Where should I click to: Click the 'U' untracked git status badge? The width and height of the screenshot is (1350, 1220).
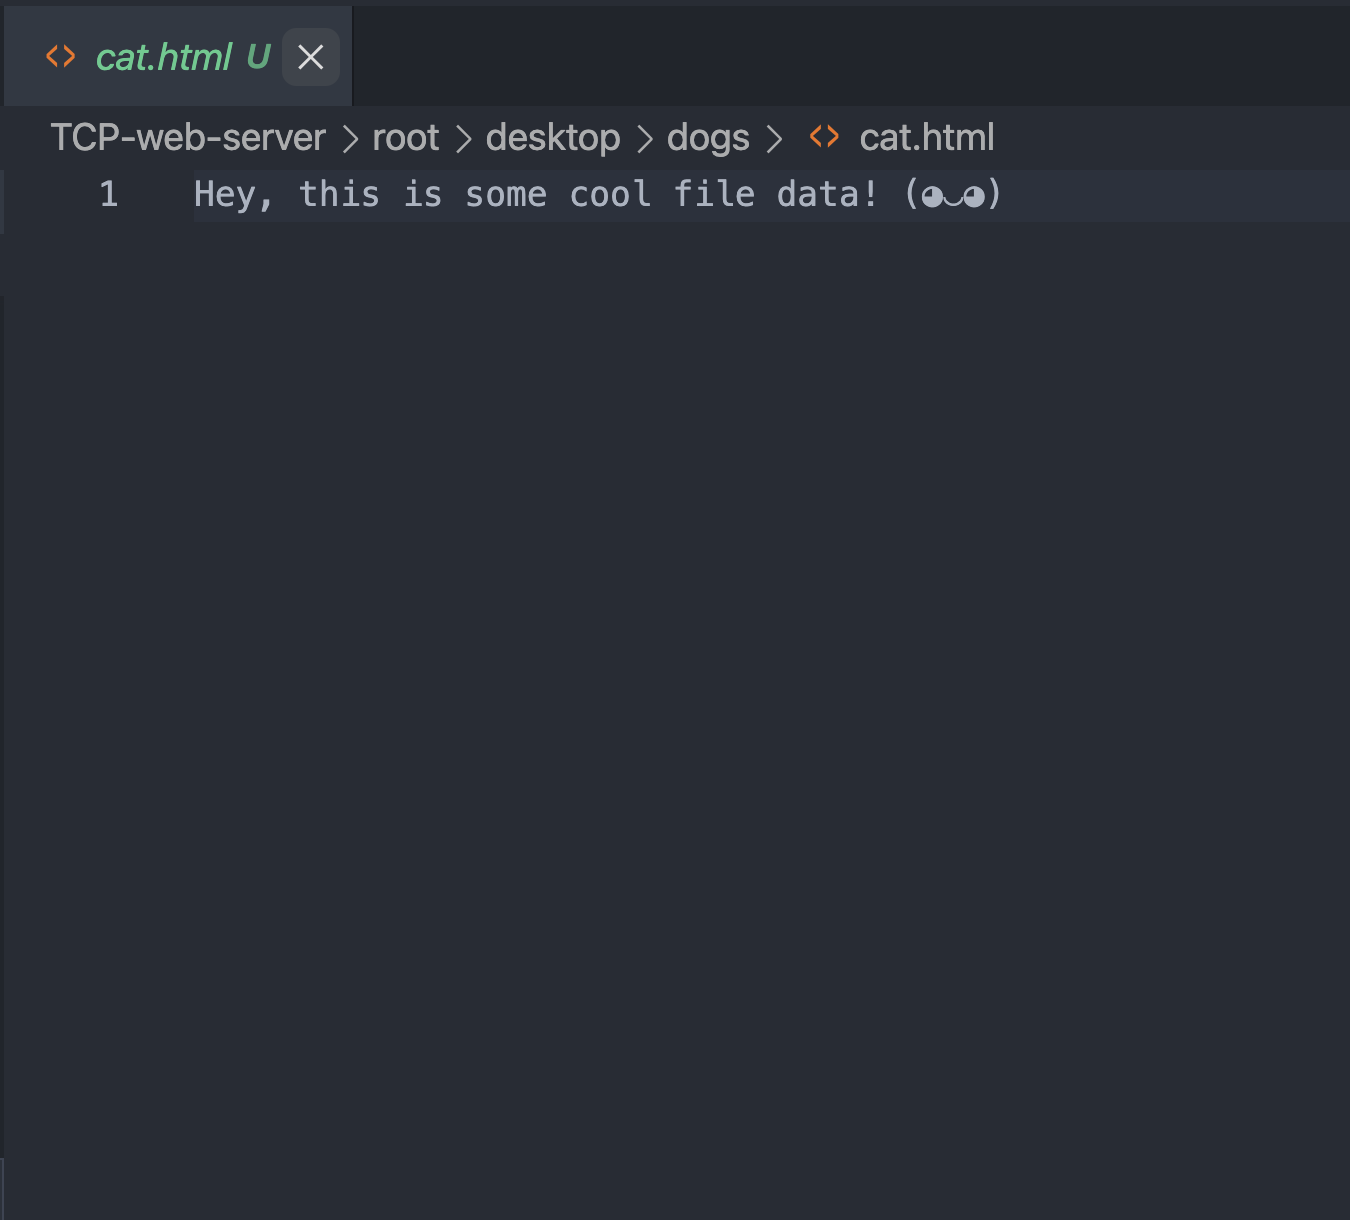pyautogui.click(x=259, y=57)
